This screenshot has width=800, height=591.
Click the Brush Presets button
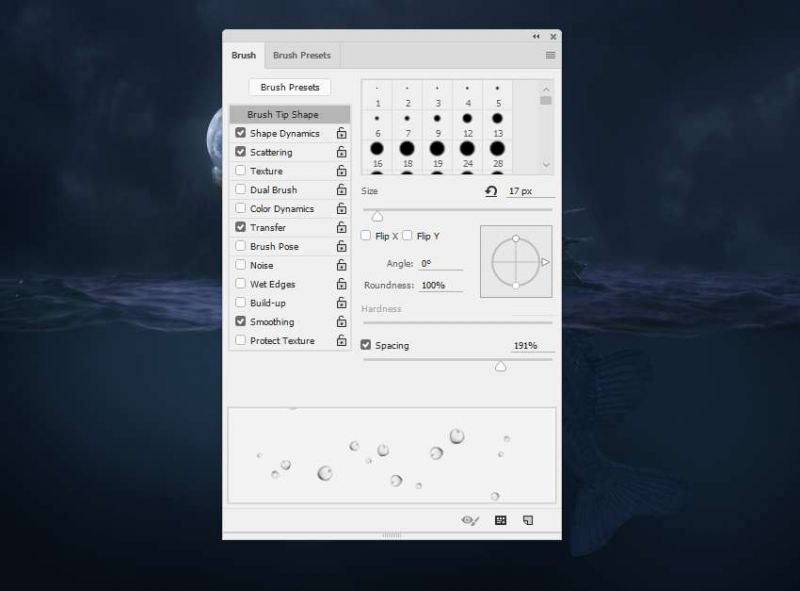click(290, 88)
